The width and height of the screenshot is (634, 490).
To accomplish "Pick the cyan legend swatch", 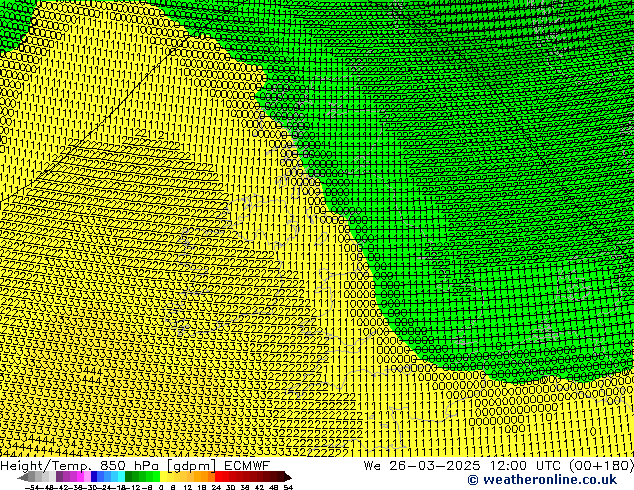I will 121,476.
